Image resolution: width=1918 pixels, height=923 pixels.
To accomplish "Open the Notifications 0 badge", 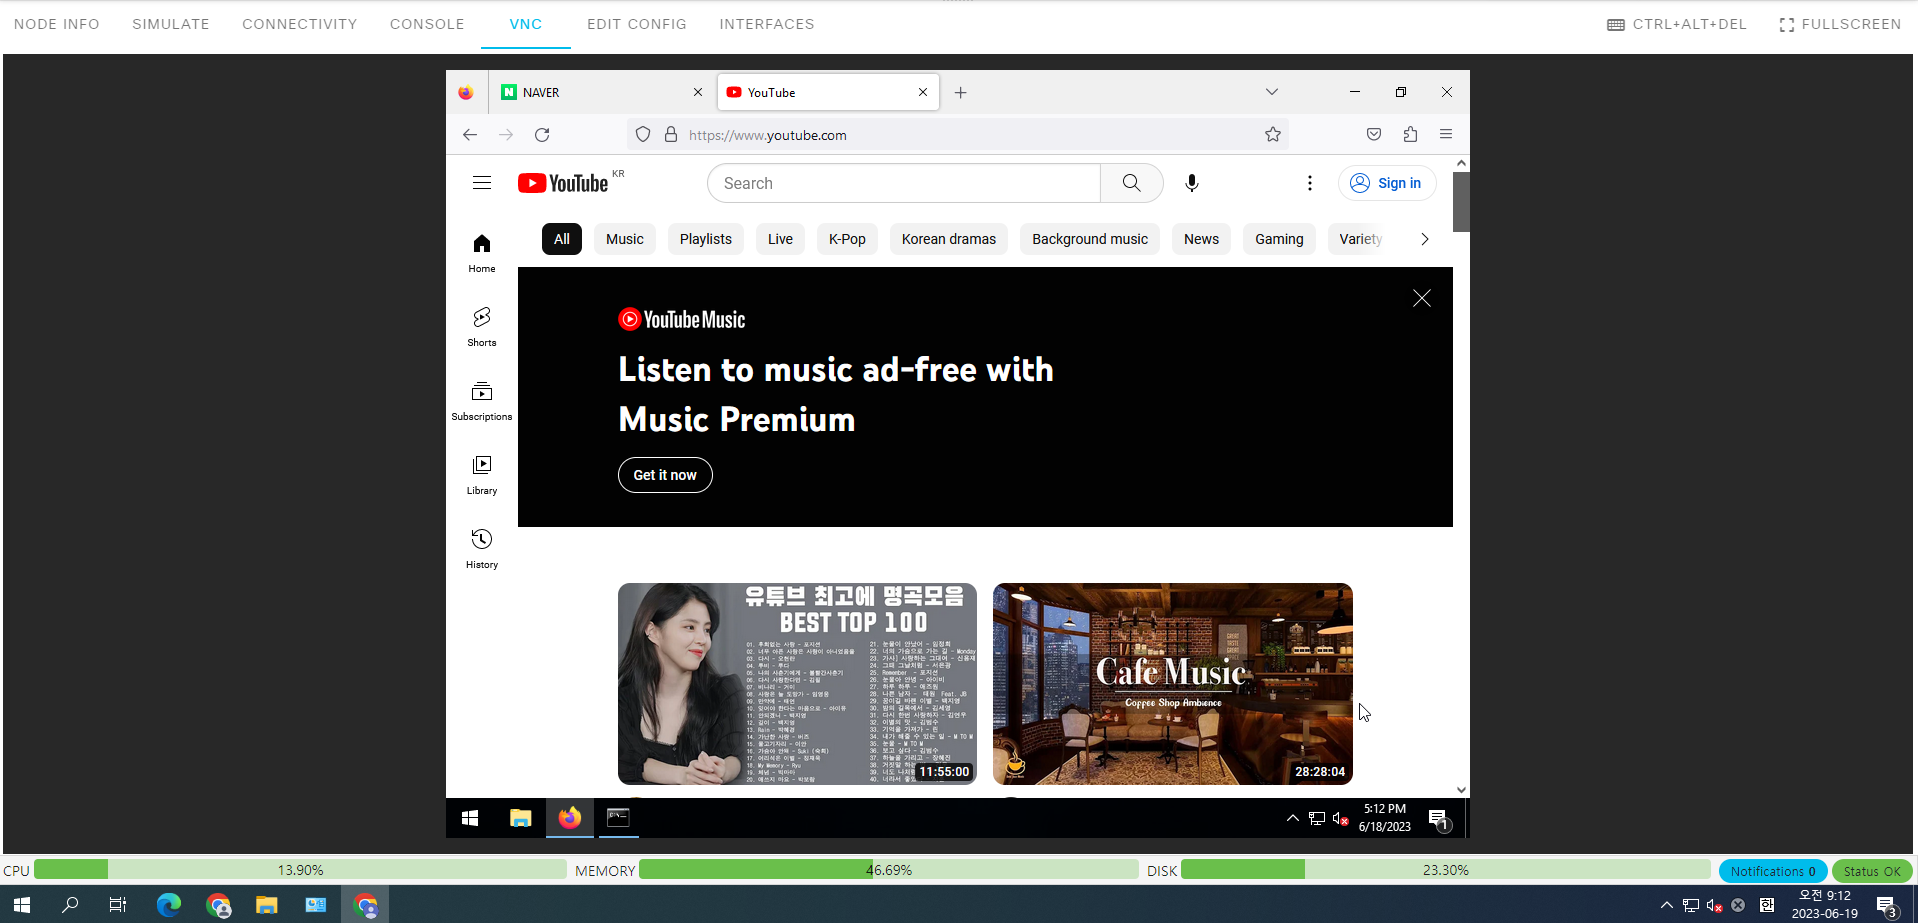I will 1773,871.
